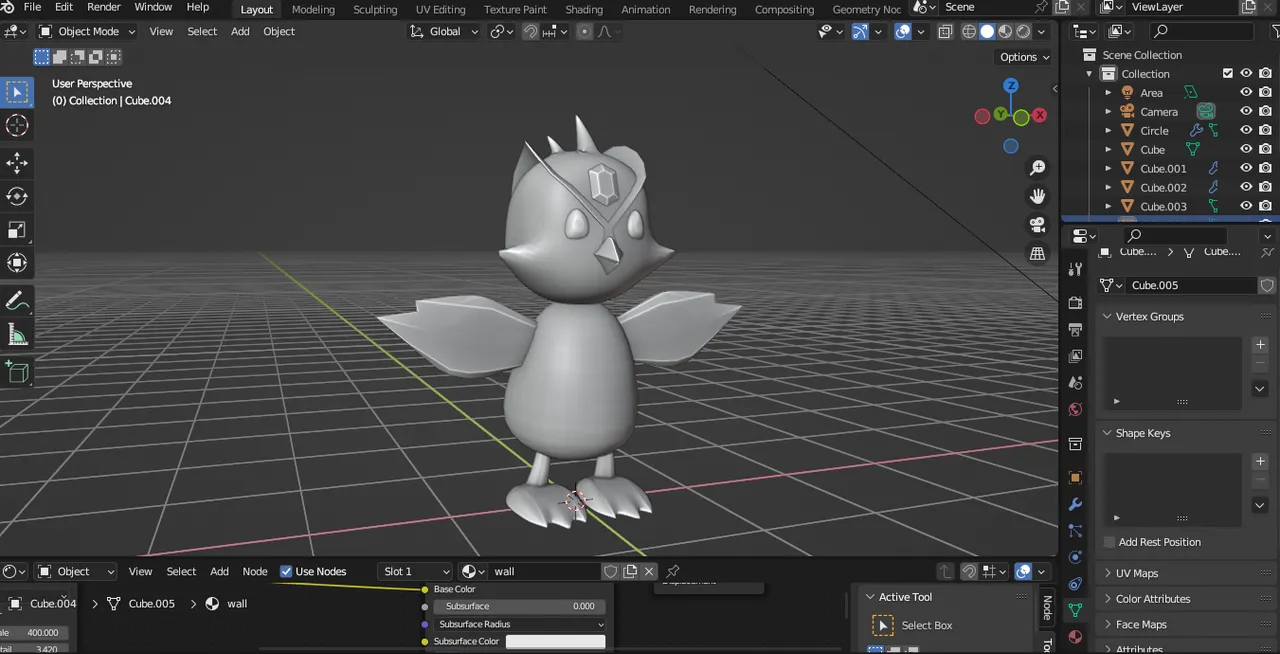
Task: Select the Add Cube tool
Action: coord(17,373)
